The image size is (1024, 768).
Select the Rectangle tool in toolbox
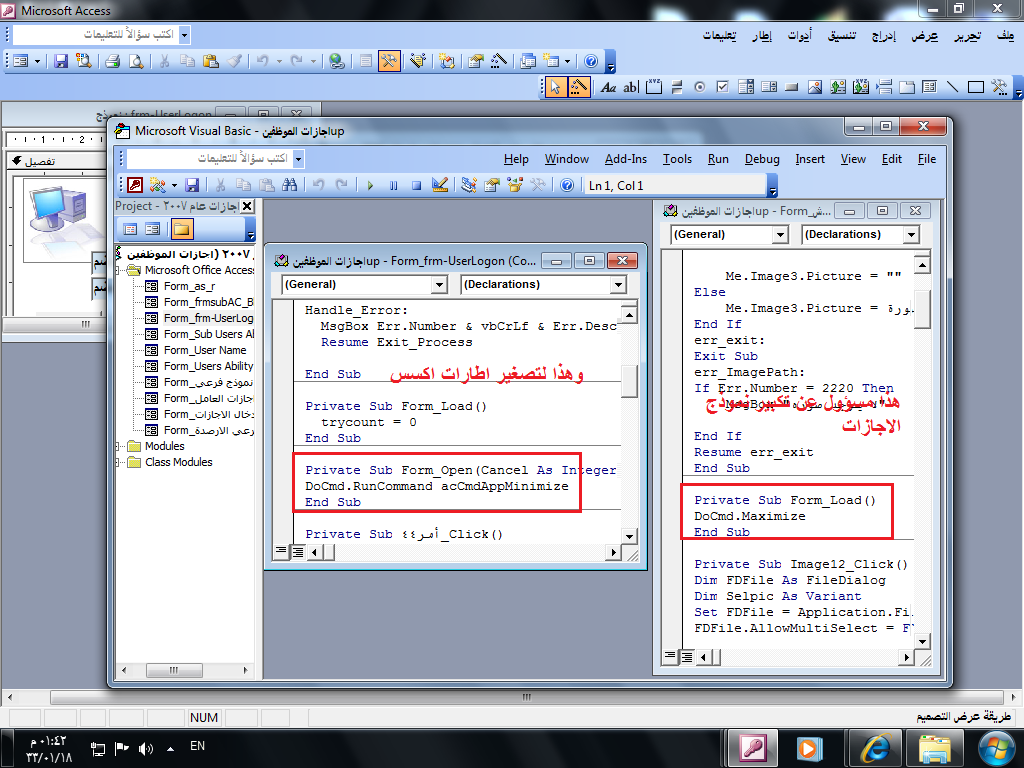976,87
